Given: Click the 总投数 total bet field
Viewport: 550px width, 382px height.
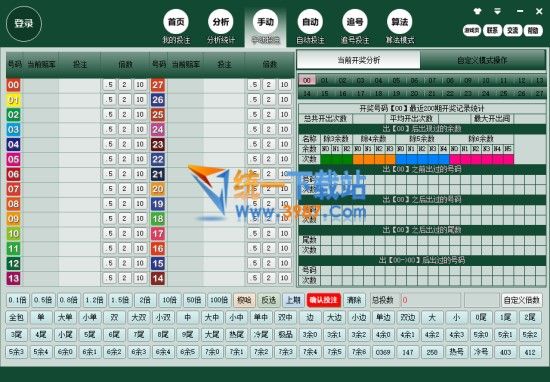Looking at the screenshot, I should [431, 300].
